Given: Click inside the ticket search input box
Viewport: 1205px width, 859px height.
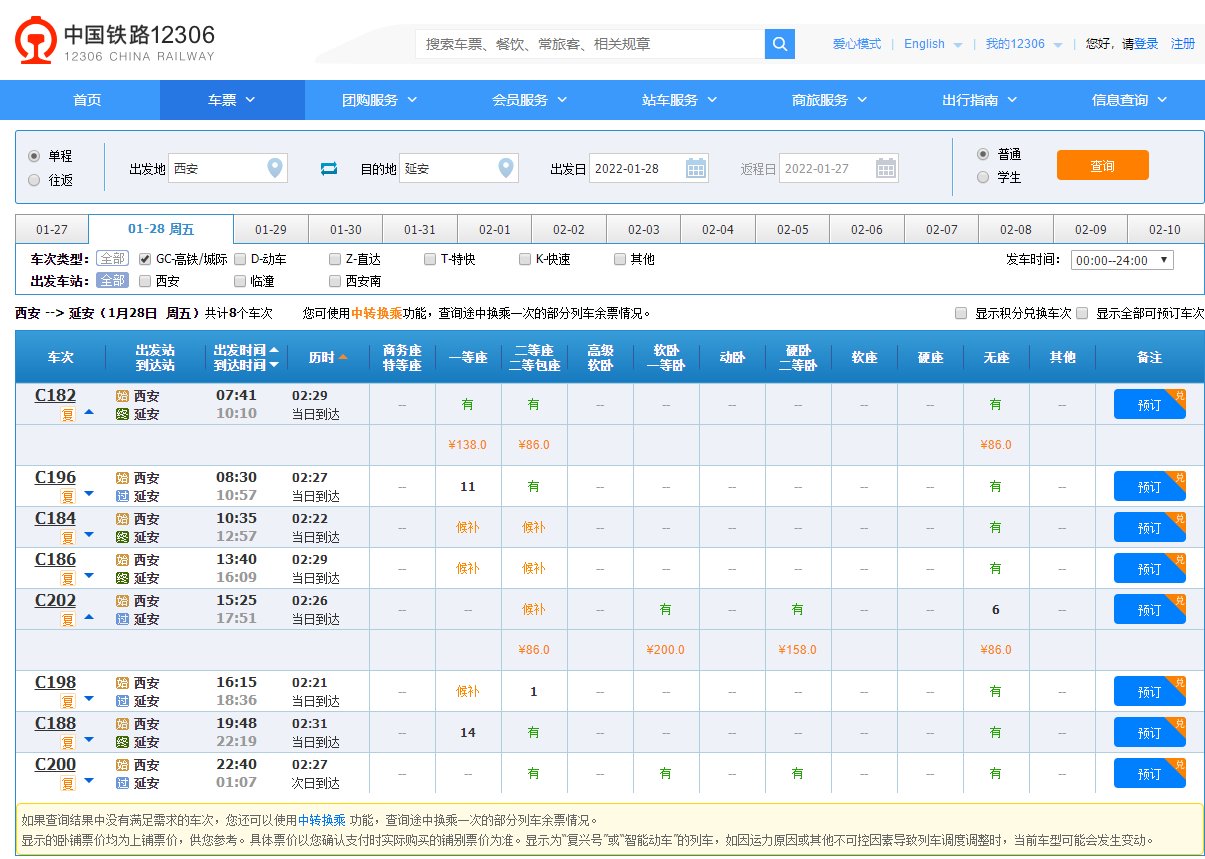Looking at the screenshot, I should coord(590,45).
